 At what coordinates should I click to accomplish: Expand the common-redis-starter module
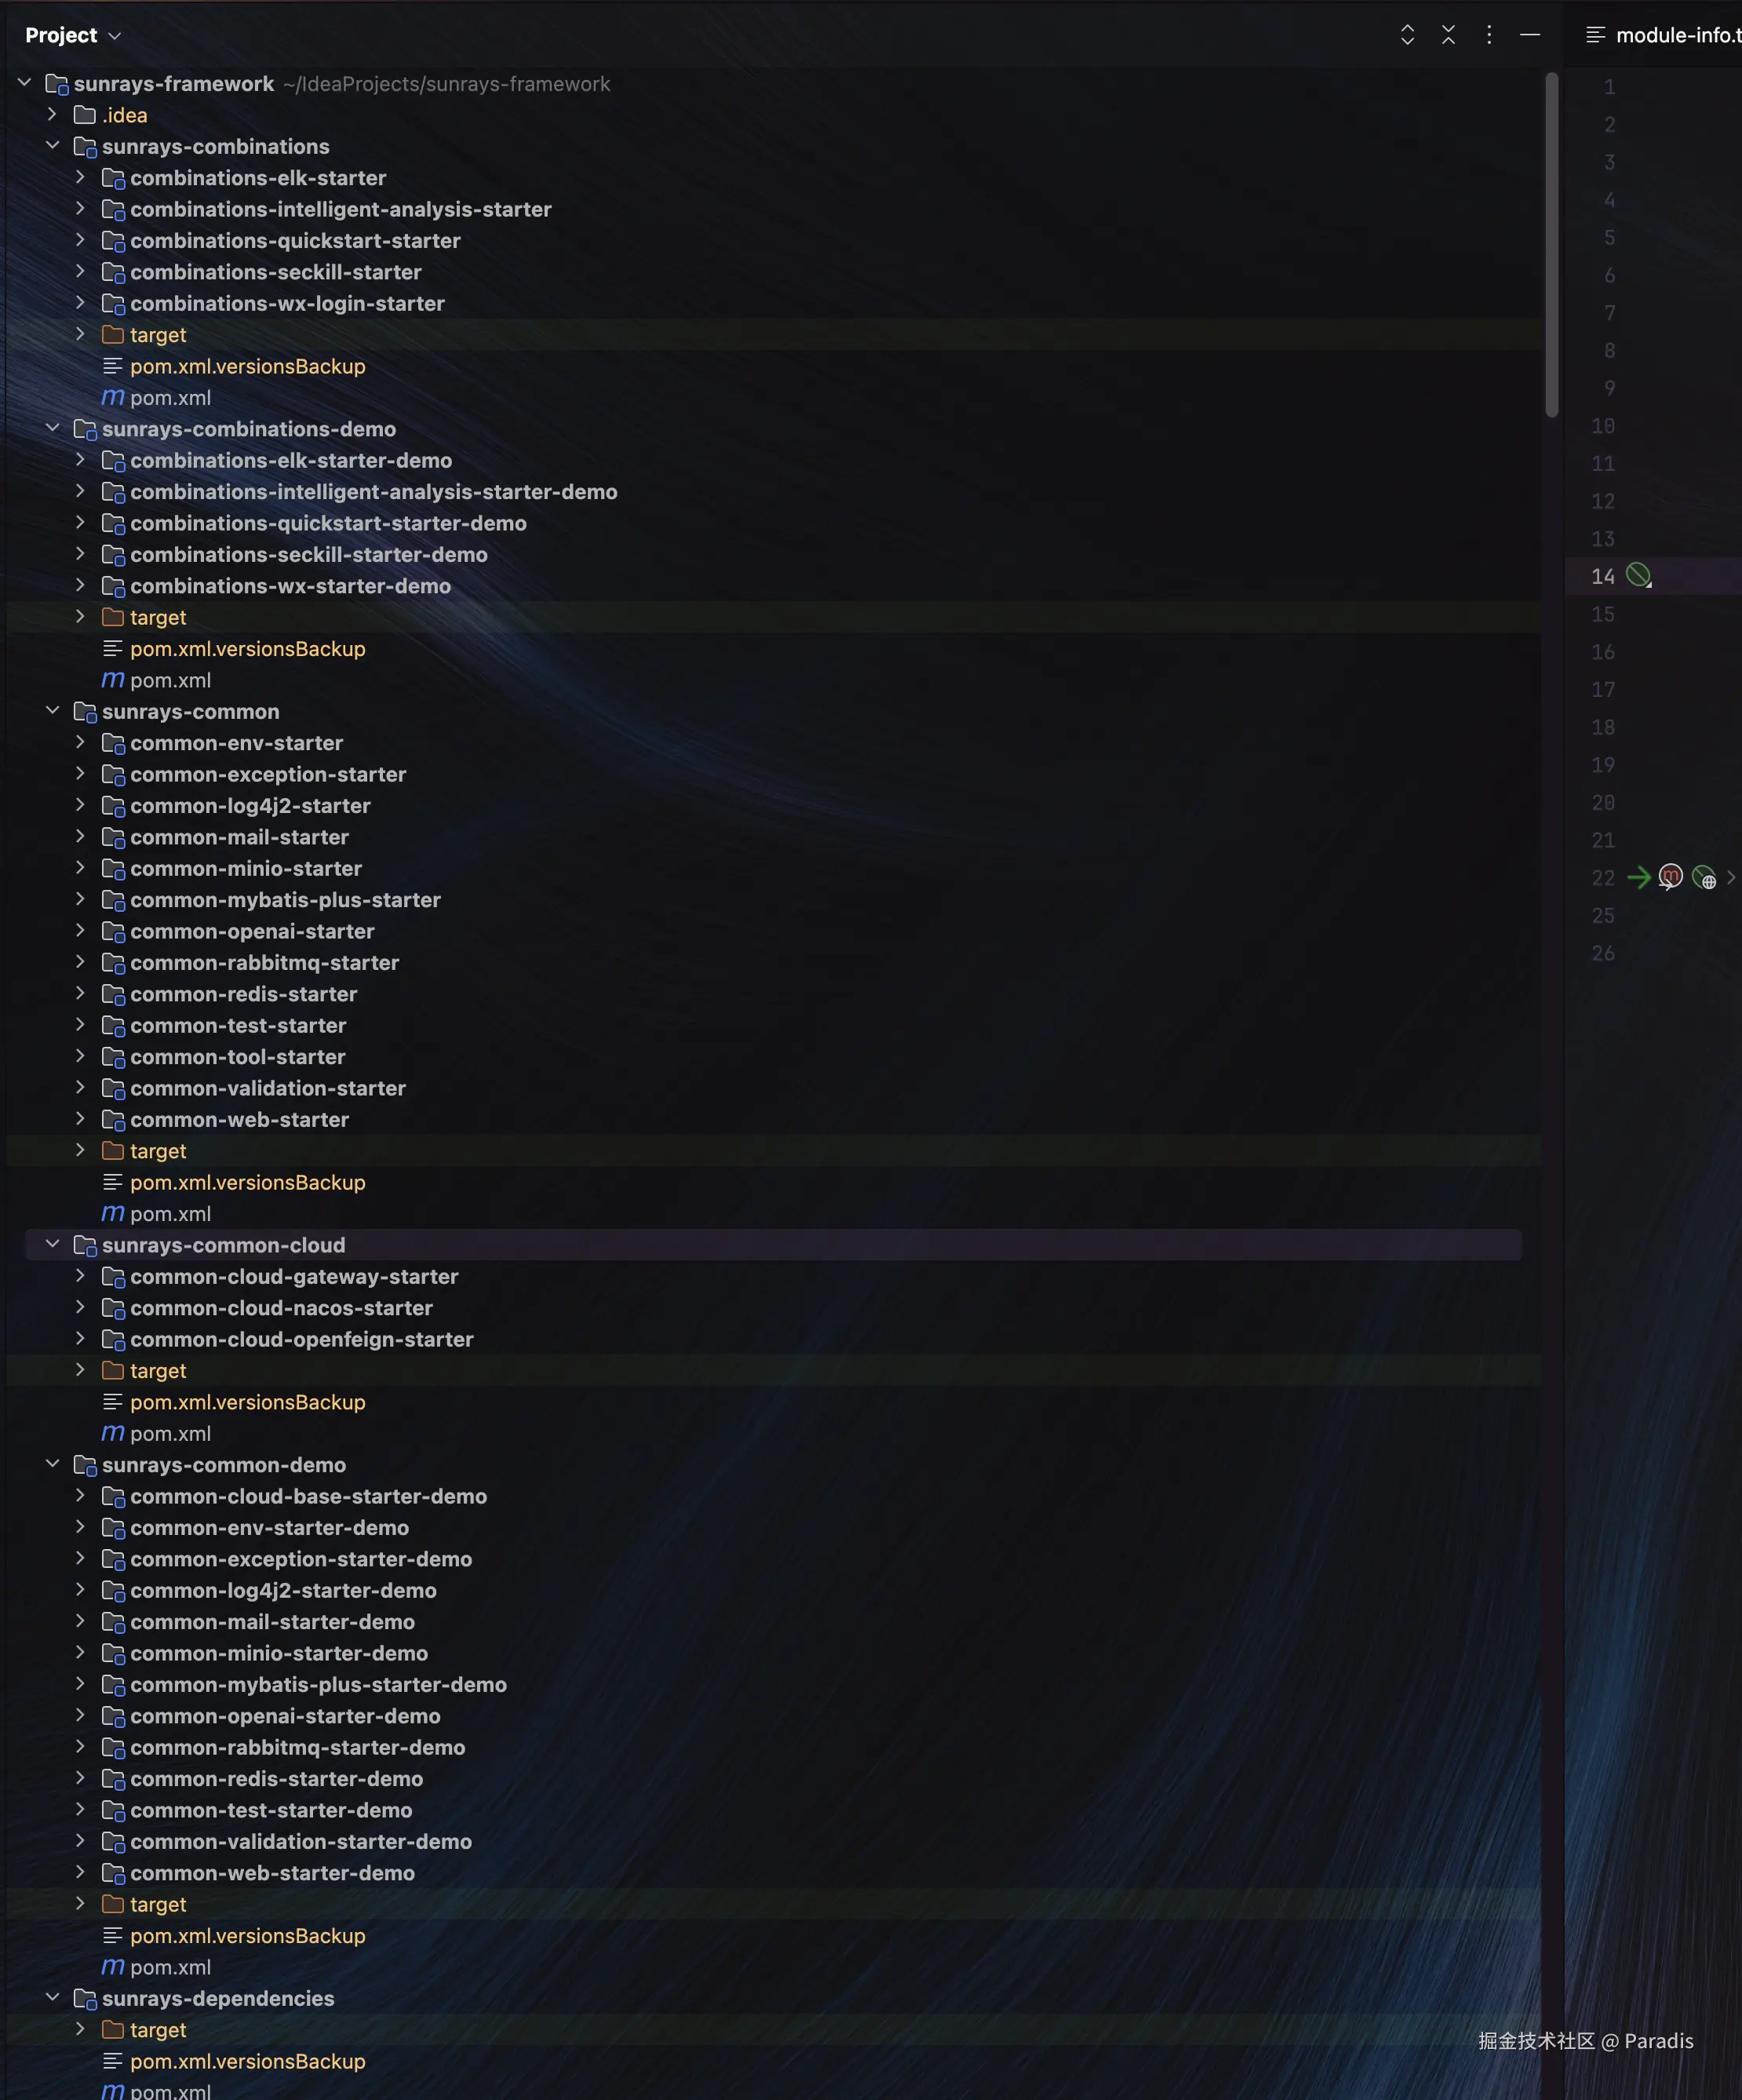[x=80, y=993]
